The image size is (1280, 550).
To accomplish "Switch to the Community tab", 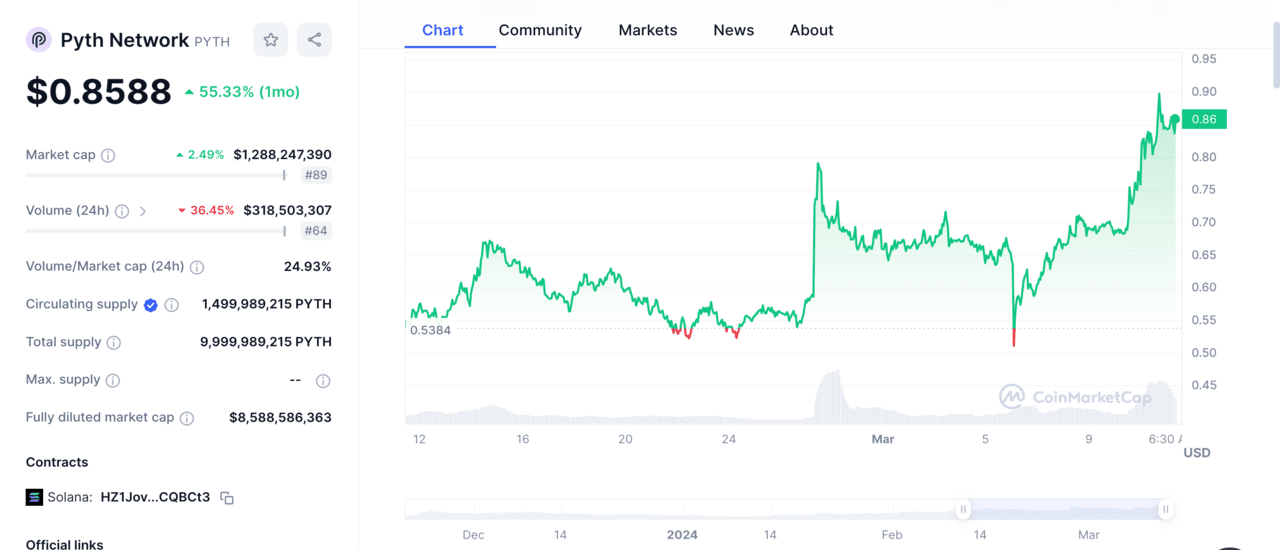I will tap(540, 30).
